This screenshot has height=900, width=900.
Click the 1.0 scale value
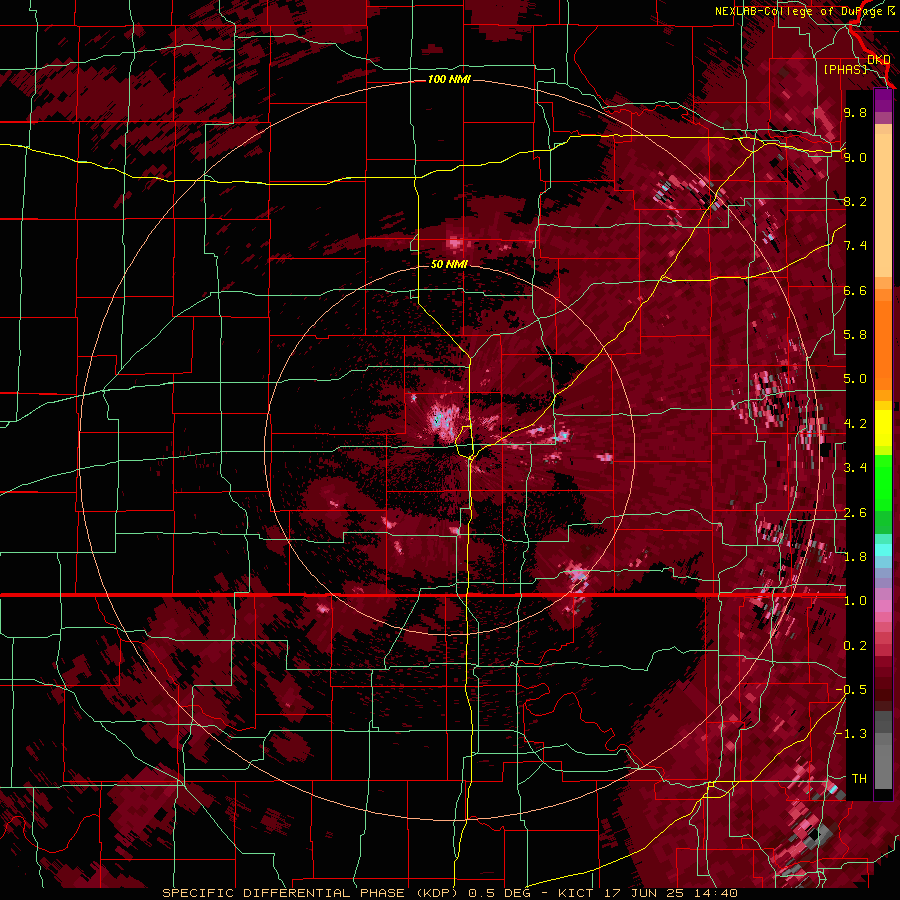pyautogui.click(x=855, y=601)
